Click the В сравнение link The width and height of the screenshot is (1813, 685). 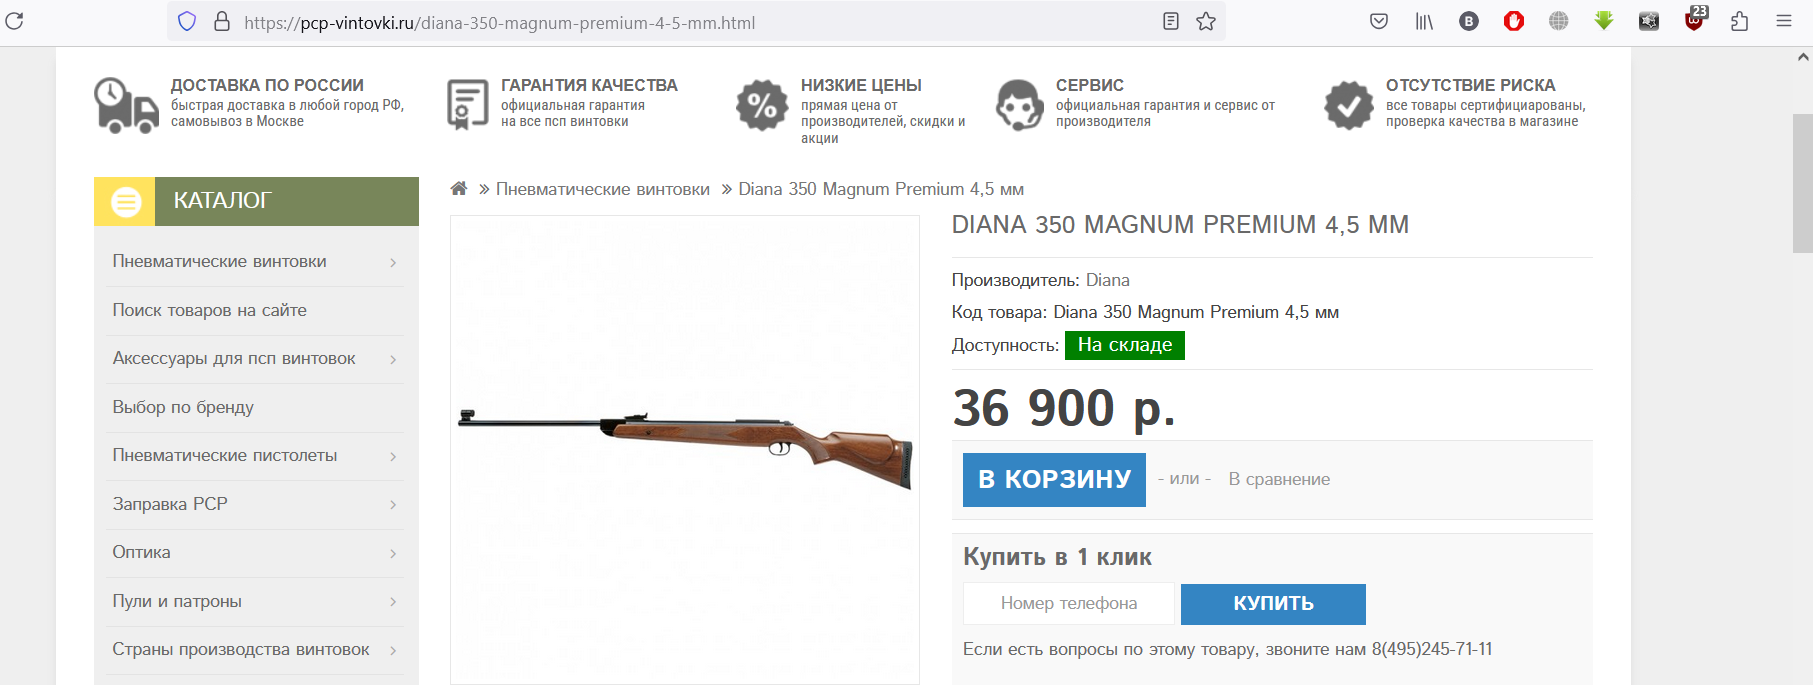click(1279, 479)
